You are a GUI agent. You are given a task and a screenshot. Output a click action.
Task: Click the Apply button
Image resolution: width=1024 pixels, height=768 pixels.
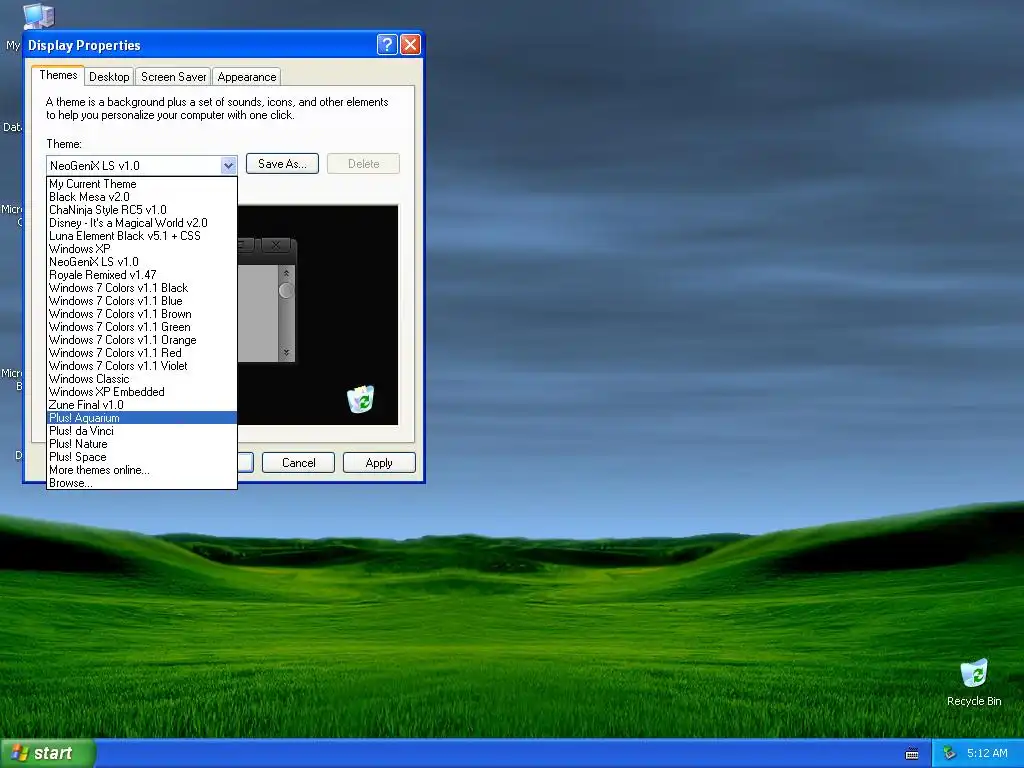coord(379,462)
